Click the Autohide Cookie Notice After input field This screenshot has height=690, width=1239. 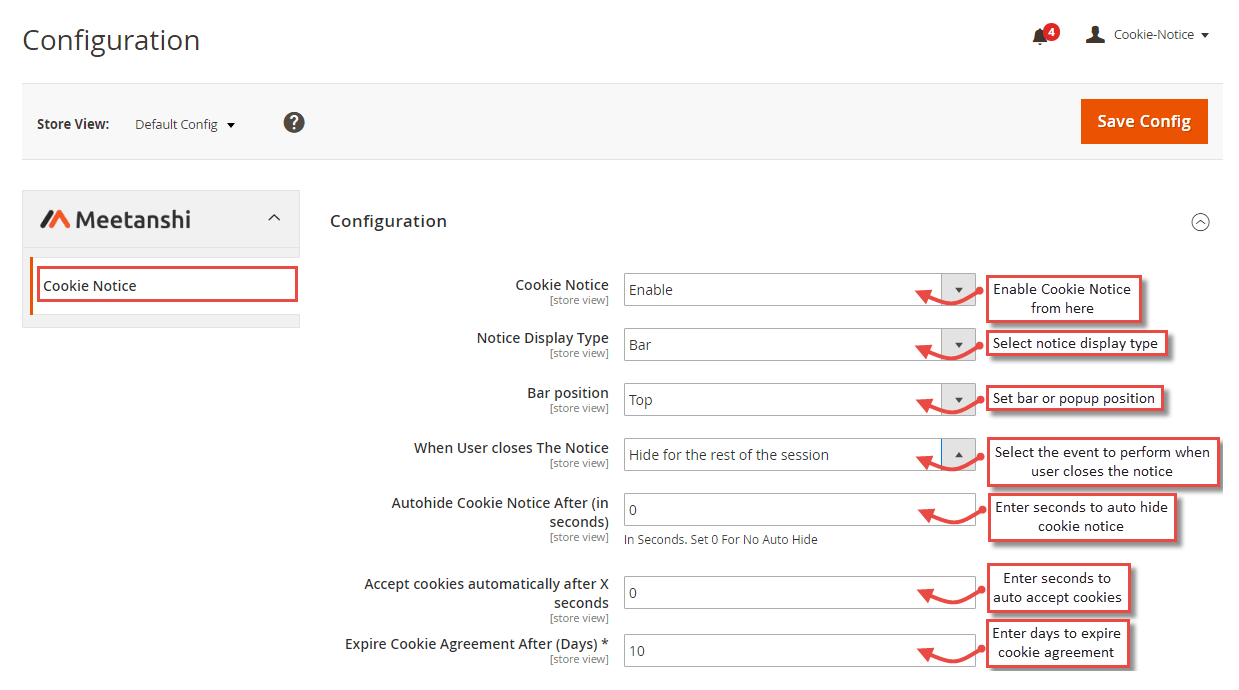click(x=799, y=510)
